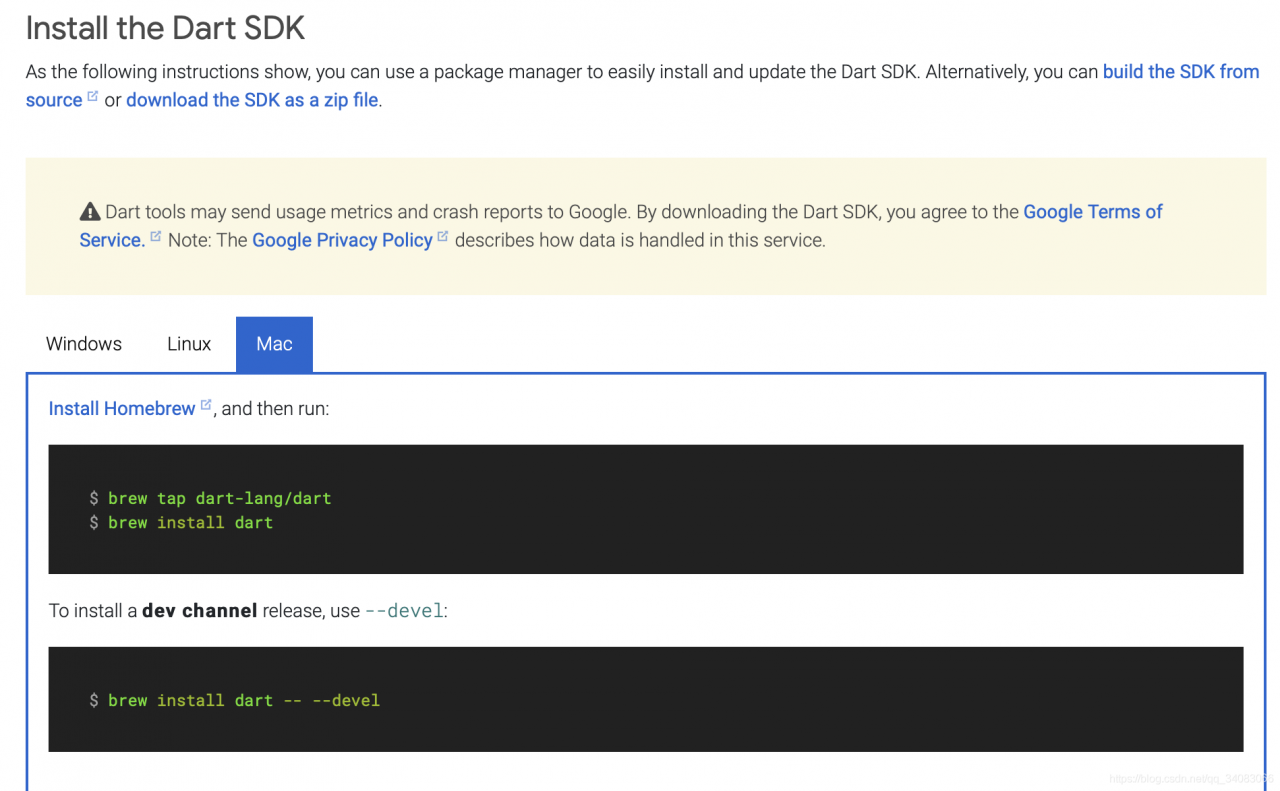Switch to the Linux tab
Screen dimensions: 1280x791
tap(189, 344)
